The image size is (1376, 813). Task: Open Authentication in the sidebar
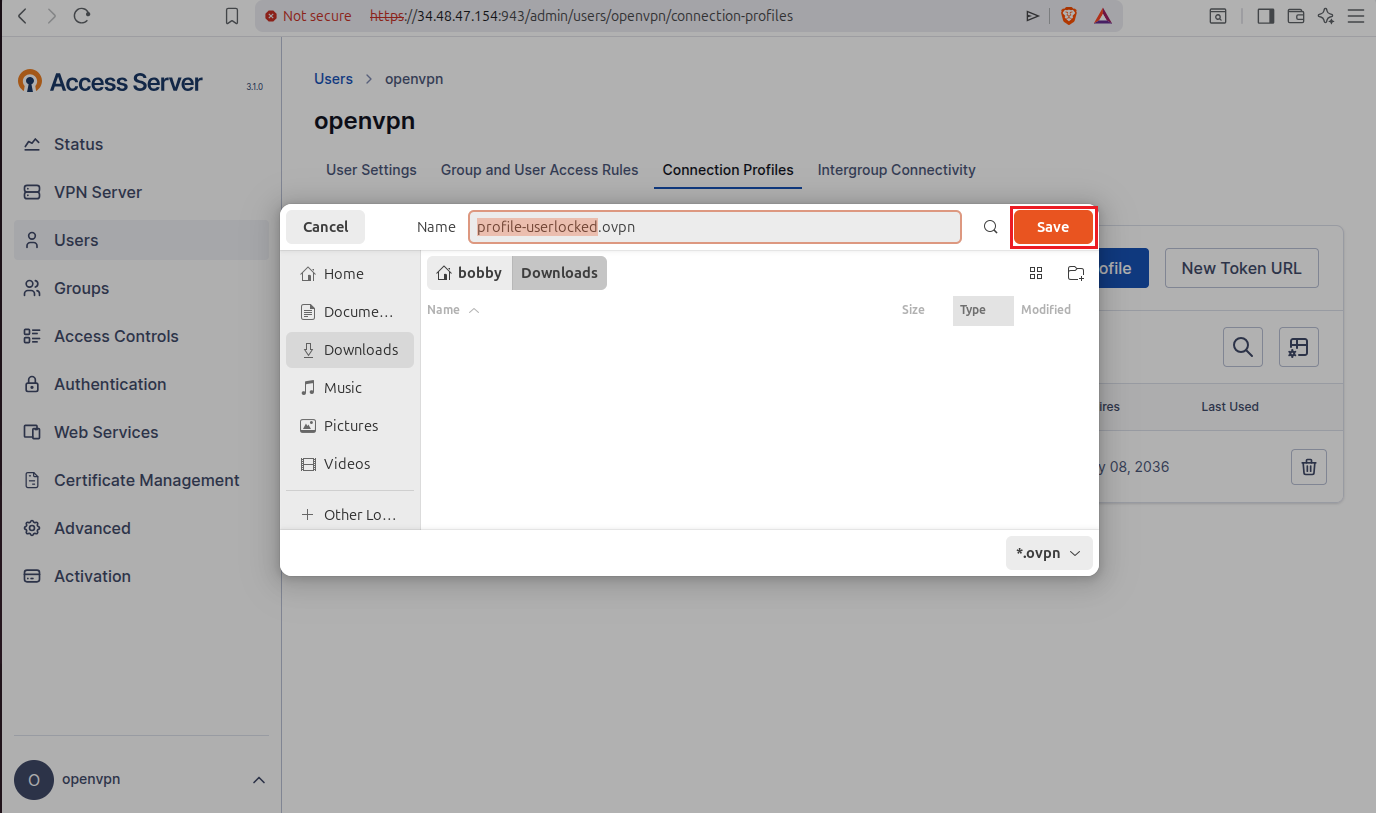[141, 384]
